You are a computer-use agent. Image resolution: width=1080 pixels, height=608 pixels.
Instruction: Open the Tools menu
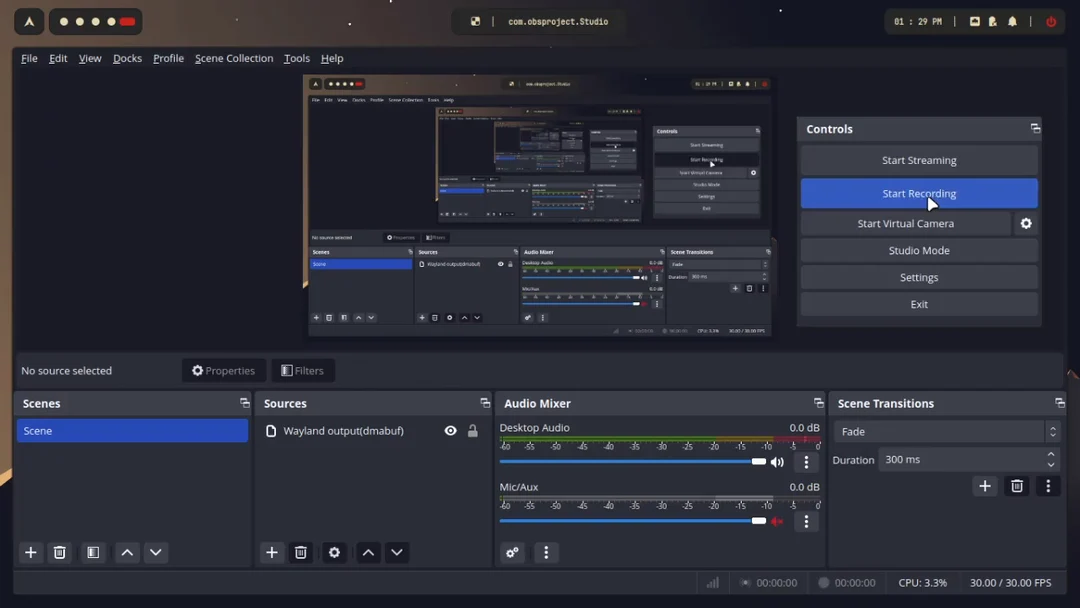click(x=296, y=58)
